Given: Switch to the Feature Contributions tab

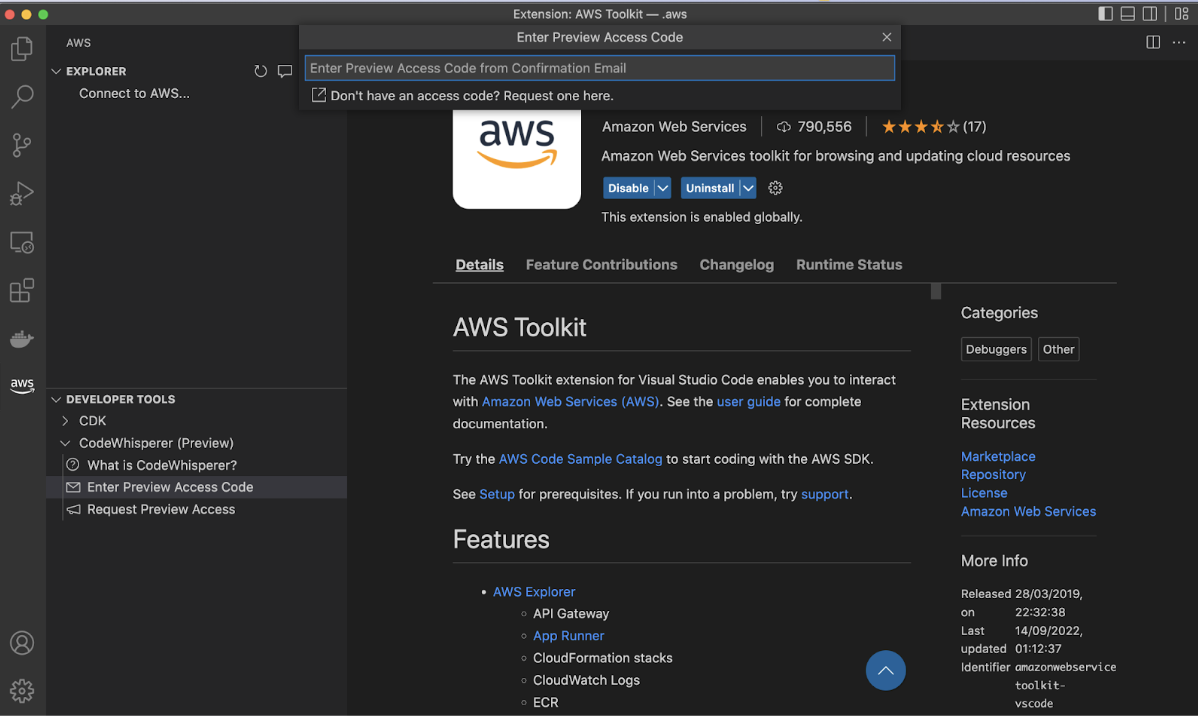Looking at the screenshot, I should pyautogui.click(x=601, y=265).
